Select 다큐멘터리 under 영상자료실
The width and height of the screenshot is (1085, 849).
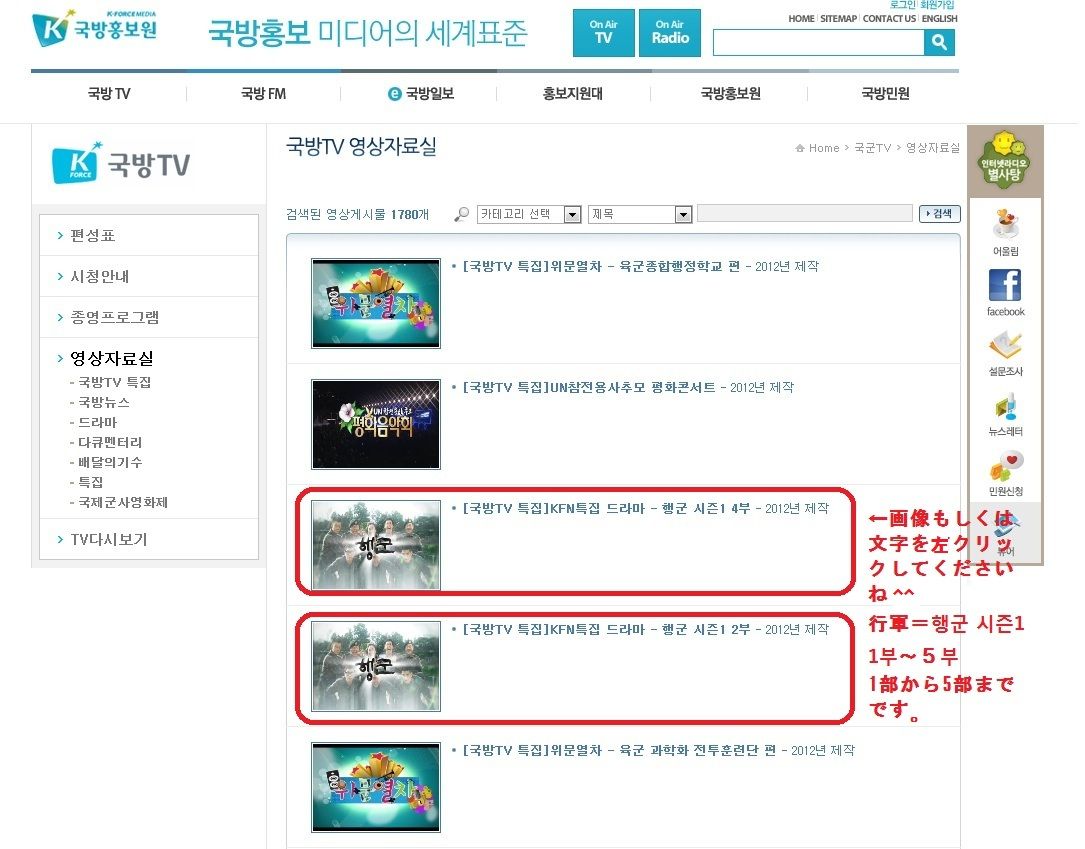click(110, 442)
